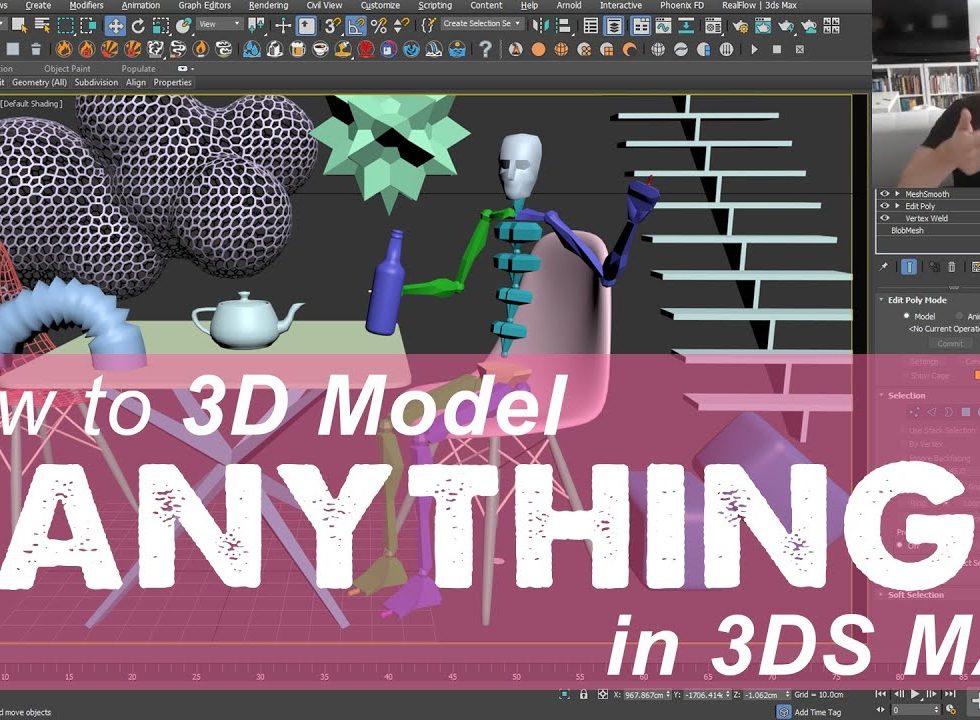
Task: Toggle the Absolute/Offset transform mode icon
Action: 602,694
